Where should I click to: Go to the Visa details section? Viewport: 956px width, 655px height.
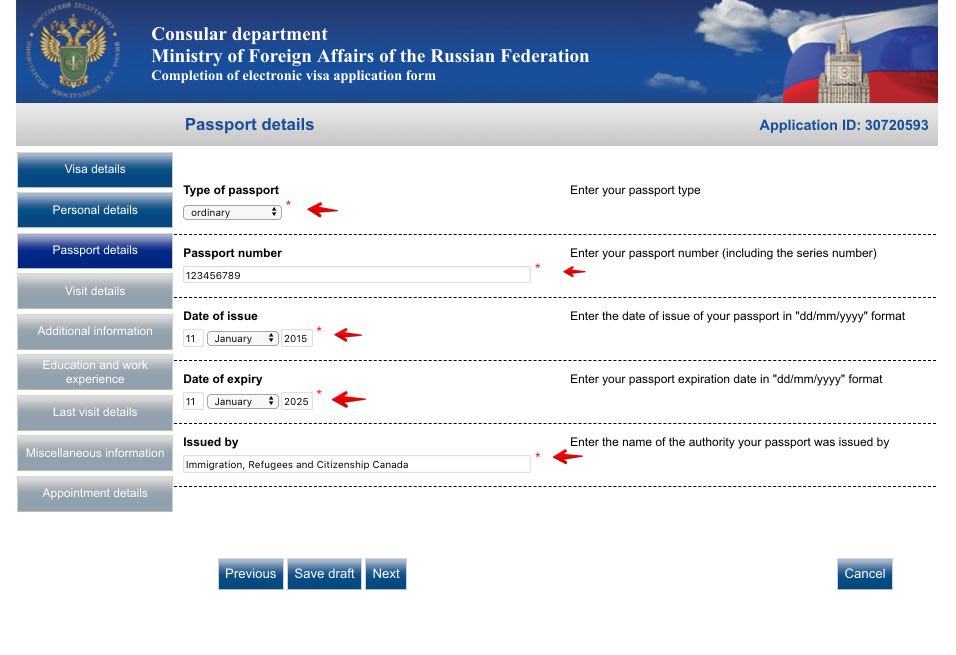click(95, 170)
